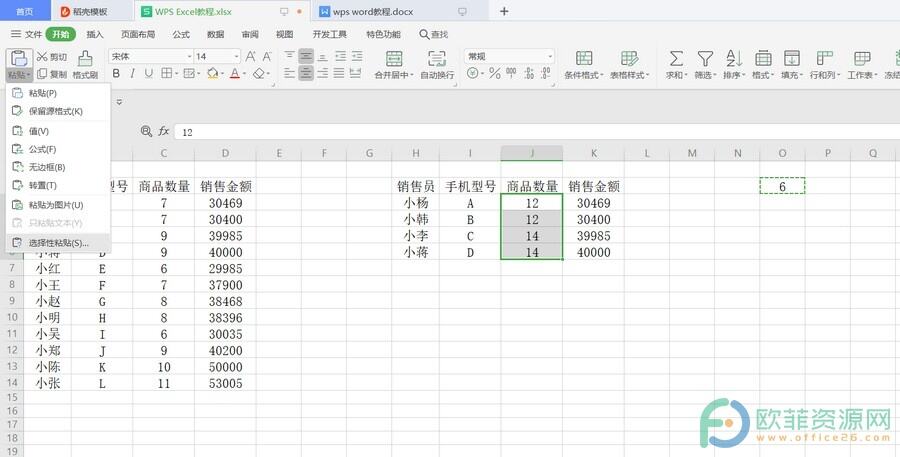Viewport: 900px width, 457px height.
Task: Click the Copy (复制) button
Action: [x=52, y=74]
